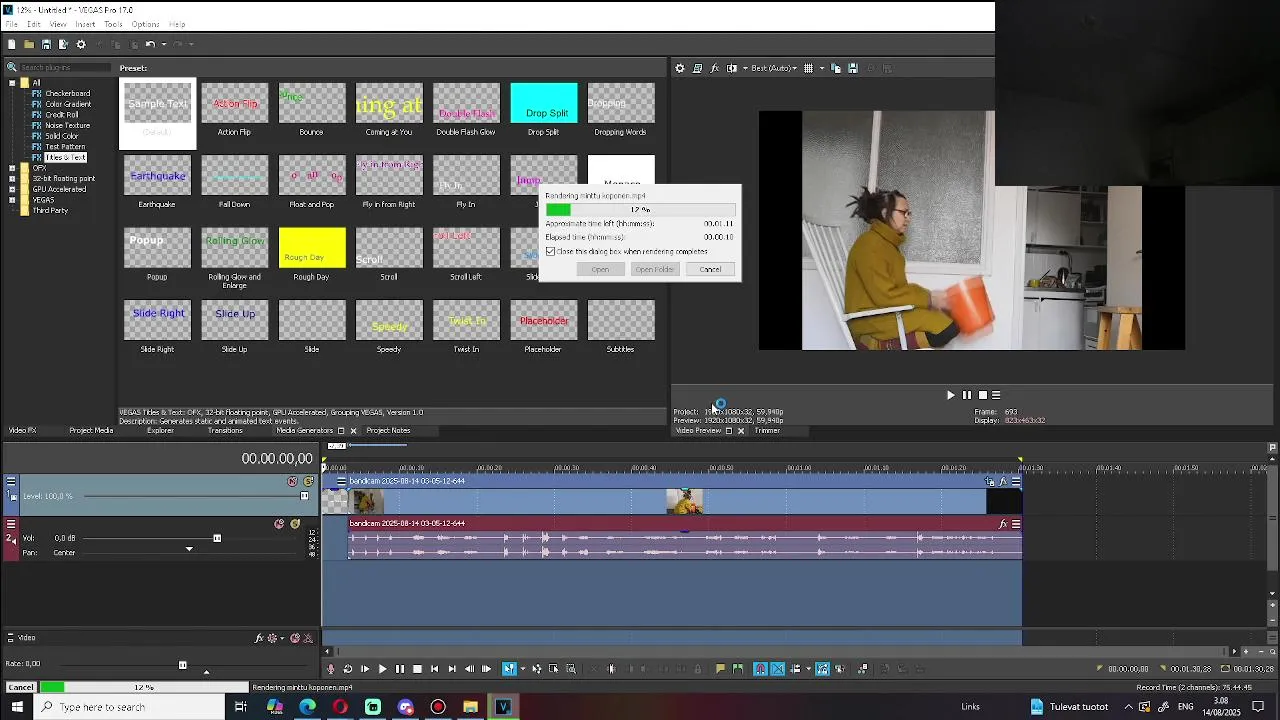This screenshot has height=720, width=1280.
Task: Choose the Earthquake preset thumbnail
Action: pyautogui.click(x=157, y=176)
